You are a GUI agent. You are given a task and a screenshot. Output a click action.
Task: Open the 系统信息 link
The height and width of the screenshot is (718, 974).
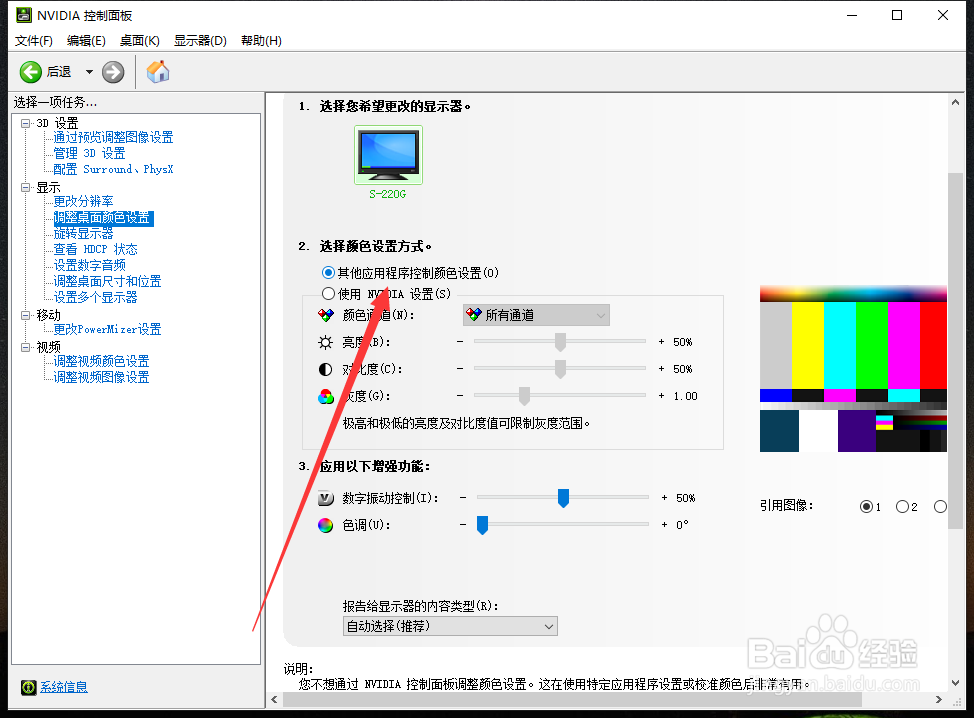[64, 687]
